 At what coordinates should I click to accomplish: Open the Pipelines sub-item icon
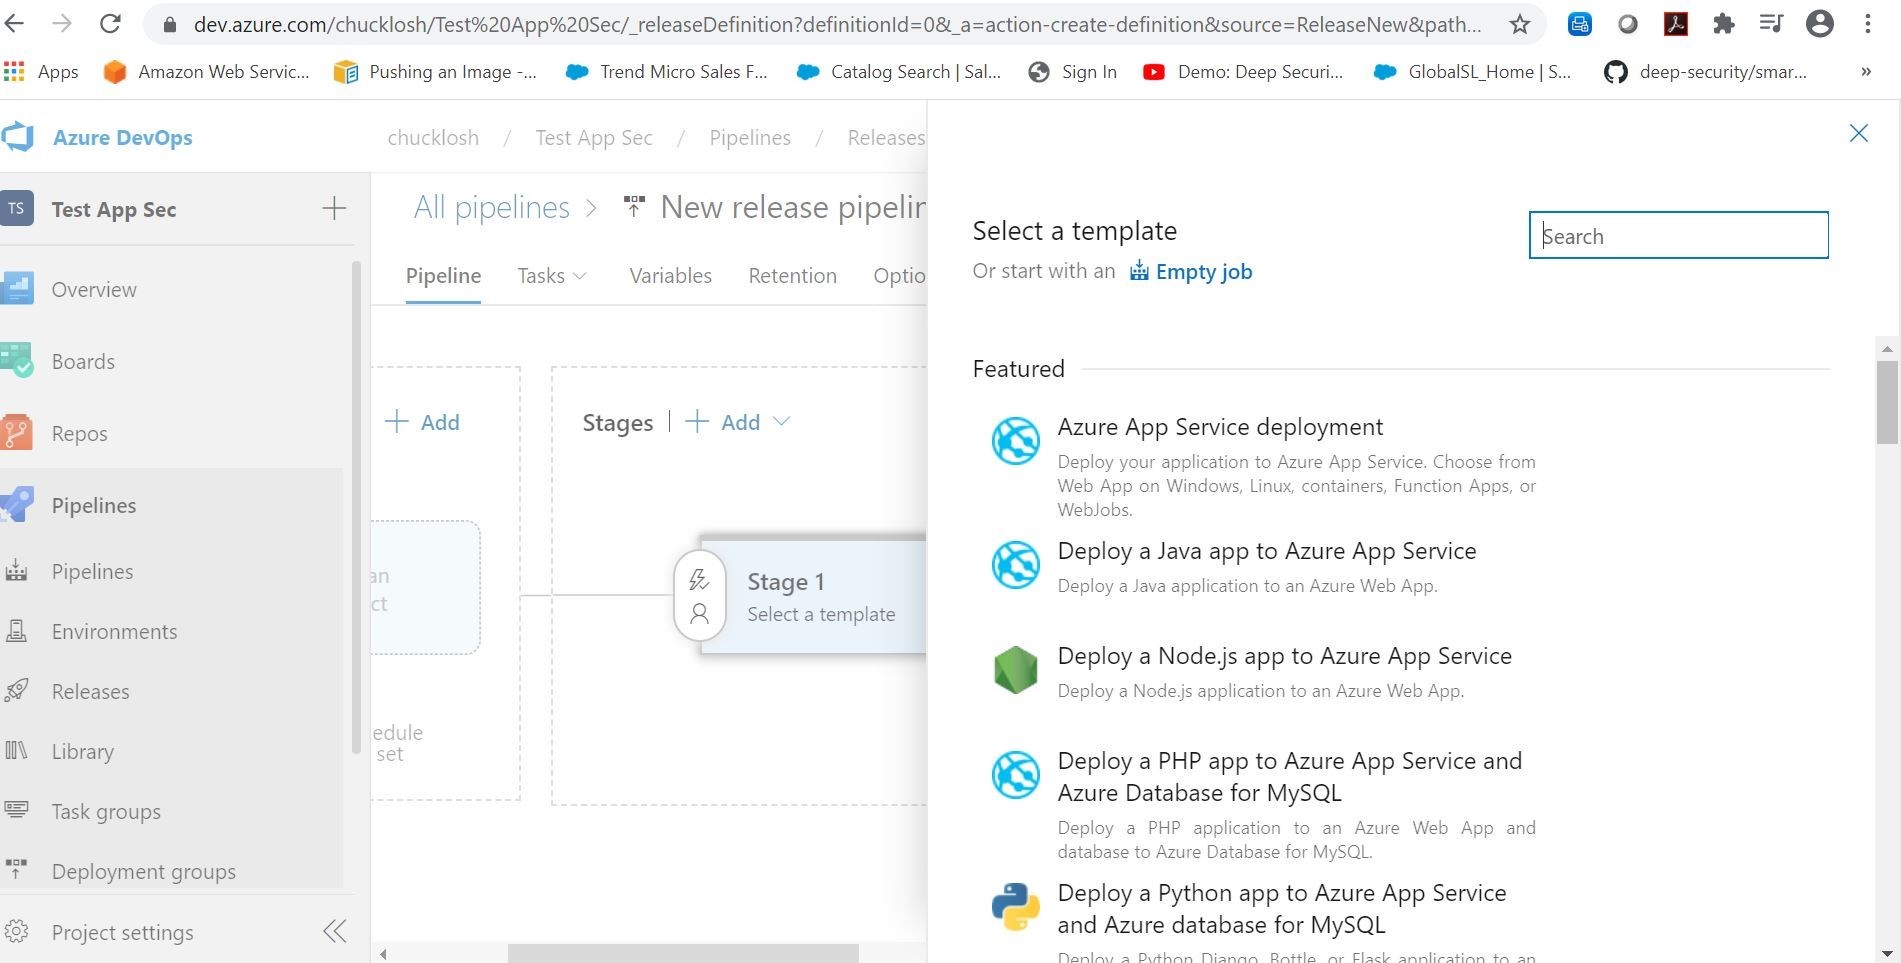point(16,571)
